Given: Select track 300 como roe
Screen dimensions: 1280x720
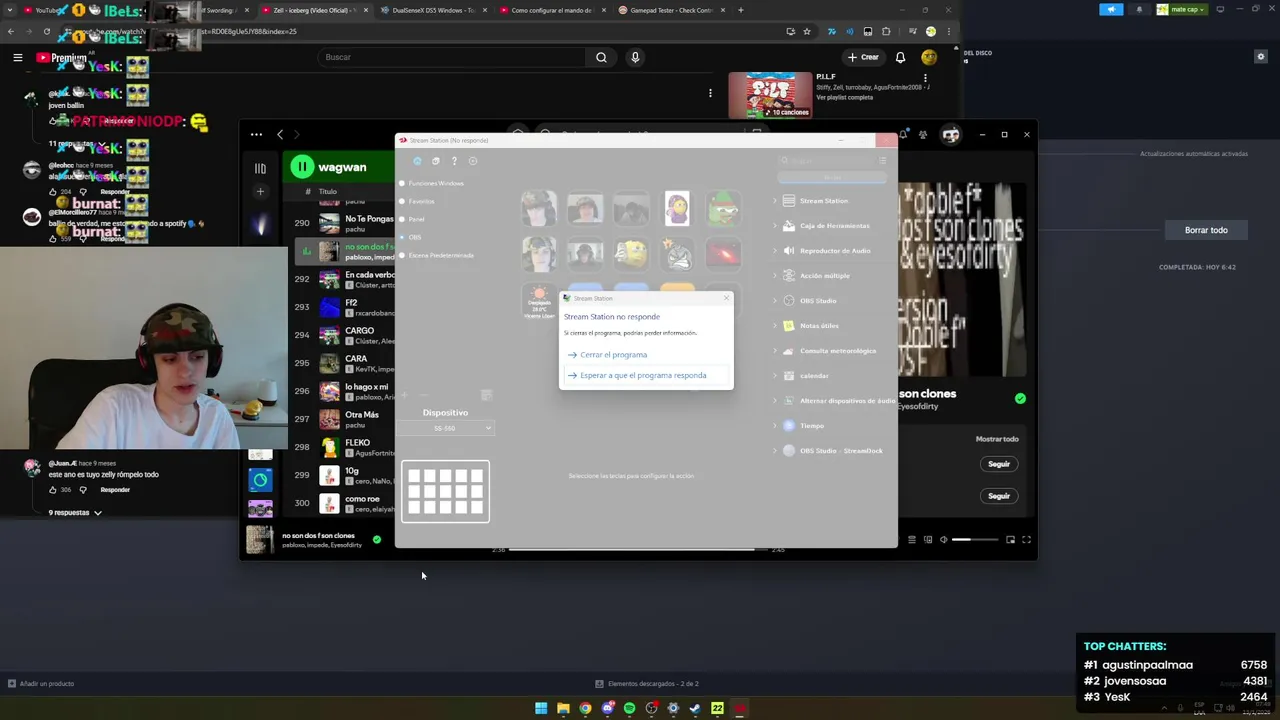Looking at the screenshot, I should pyautogui.click(x=343, y=503).
